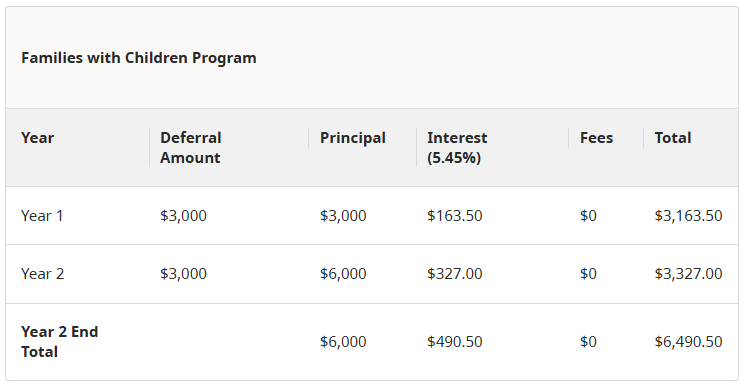This screenshot has width=744, height=386.
Task: Click the Year 2 interest value $327.00
Action: coord(455,274)
